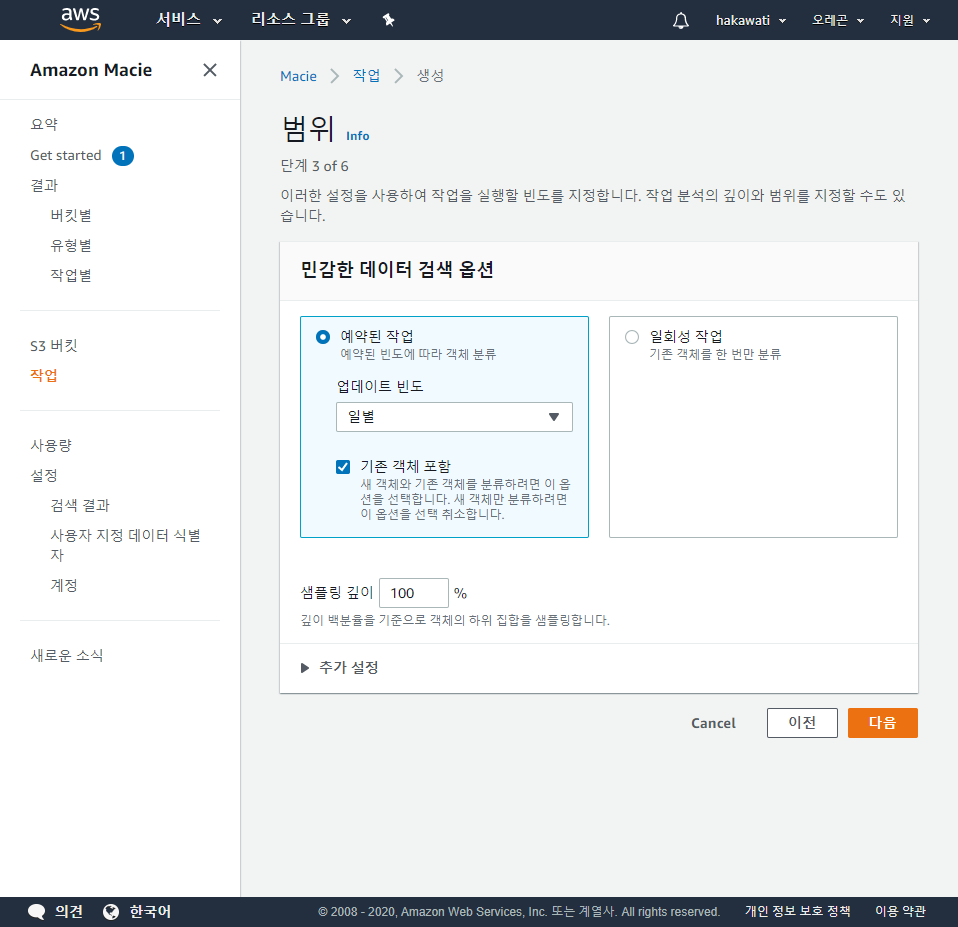
Task: Open 계정 under 설정
Action: point(64,585)
